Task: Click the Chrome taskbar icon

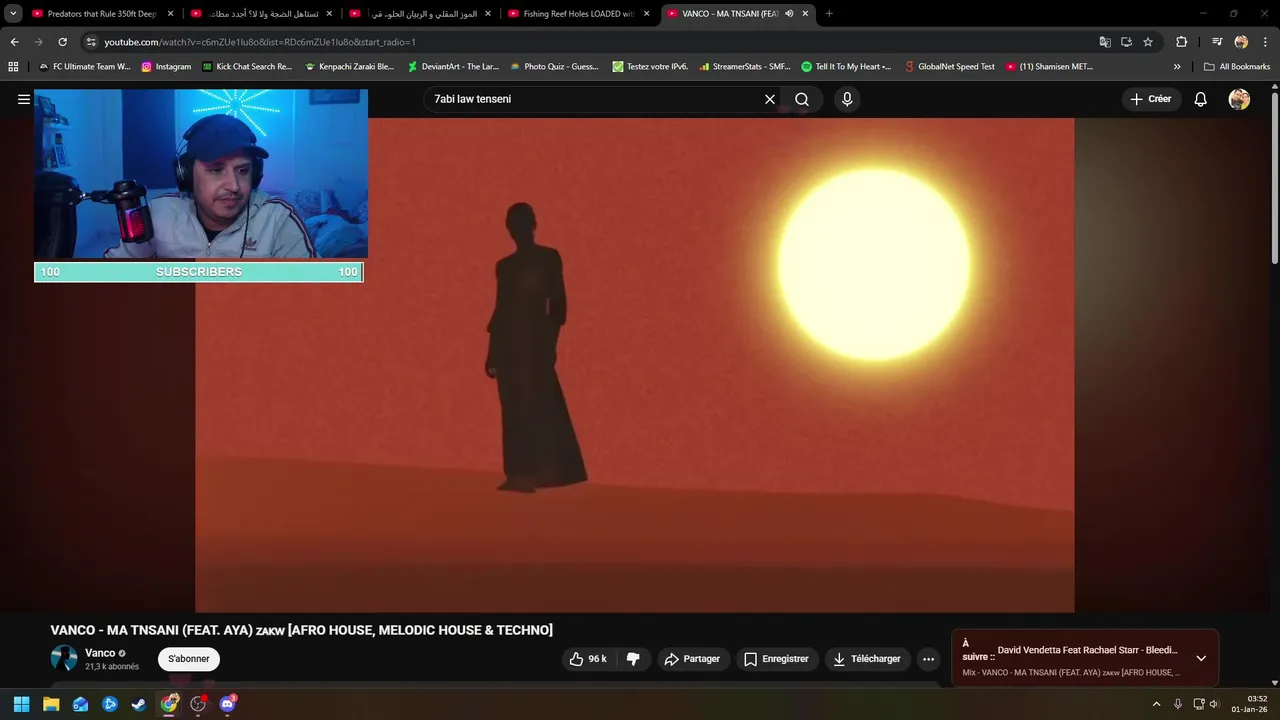Action: pyautogui.click(x=169, y=704)
